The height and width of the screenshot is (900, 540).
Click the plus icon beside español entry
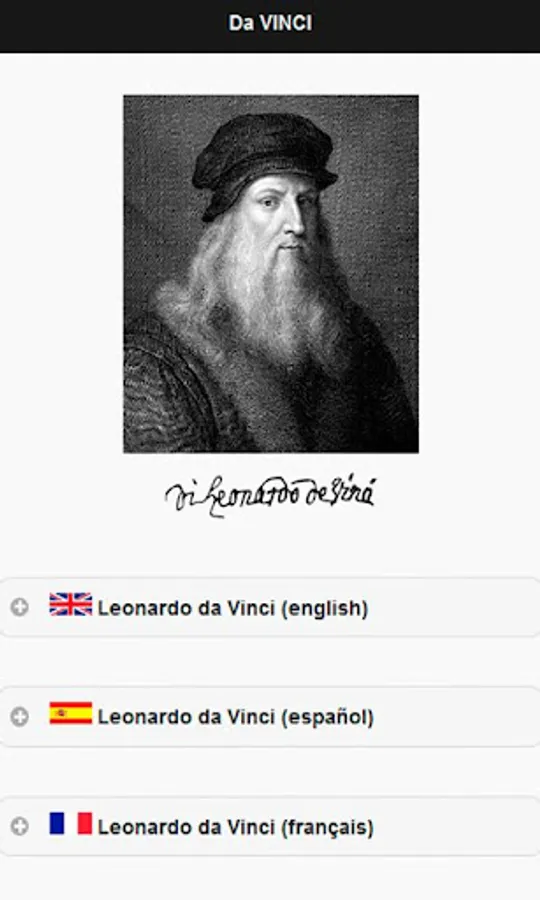[x=20, y=716]
